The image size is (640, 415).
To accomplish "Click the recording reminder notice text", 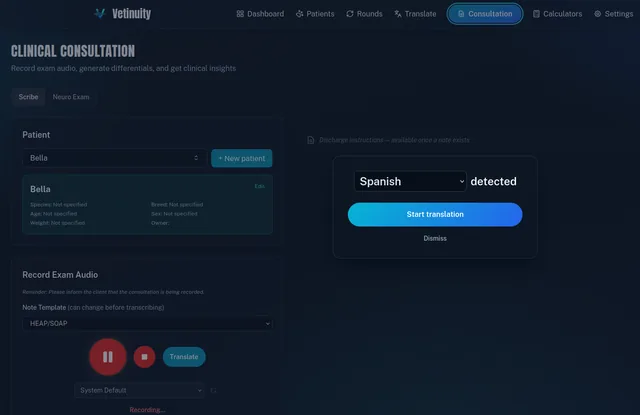I will coord(113,292).
